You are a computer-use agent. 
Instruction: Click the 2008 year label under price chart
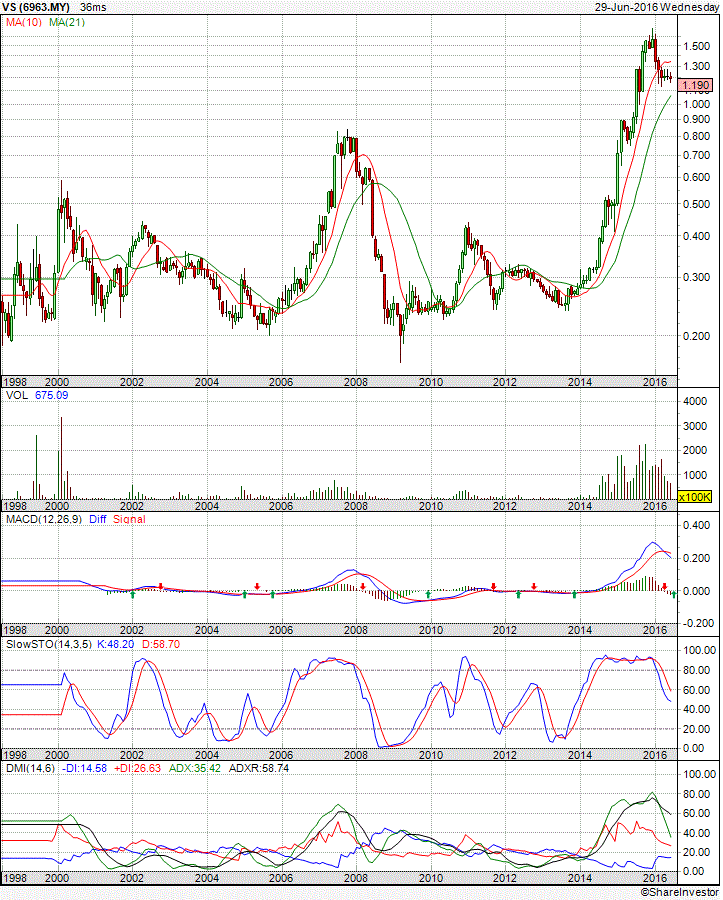coord(356,382)
